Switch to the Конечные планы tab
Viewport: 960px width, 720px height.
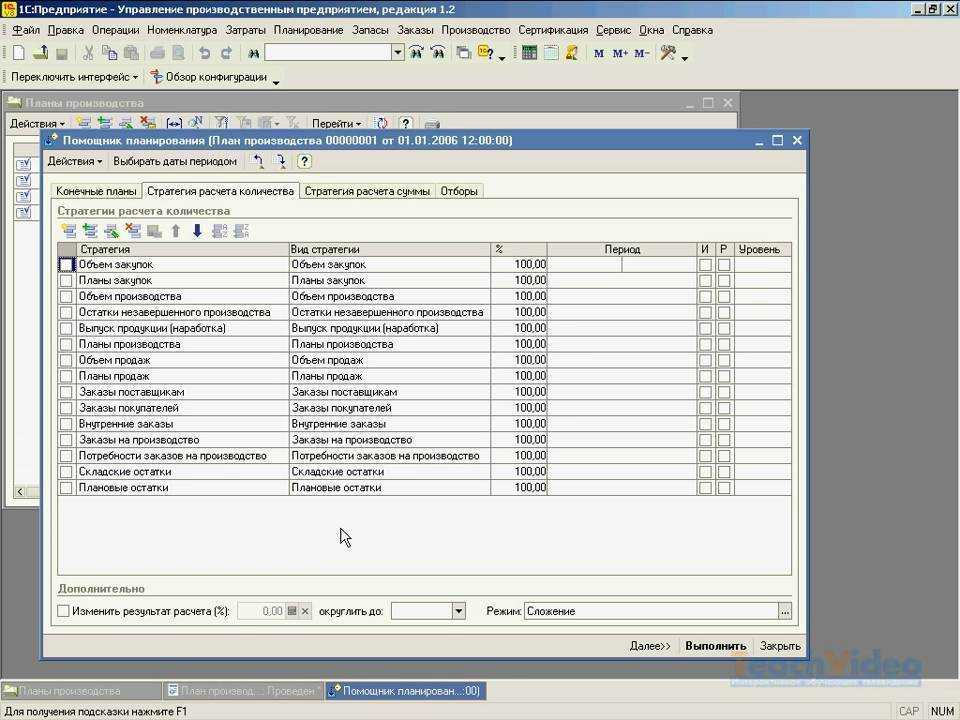pos(96,191)
